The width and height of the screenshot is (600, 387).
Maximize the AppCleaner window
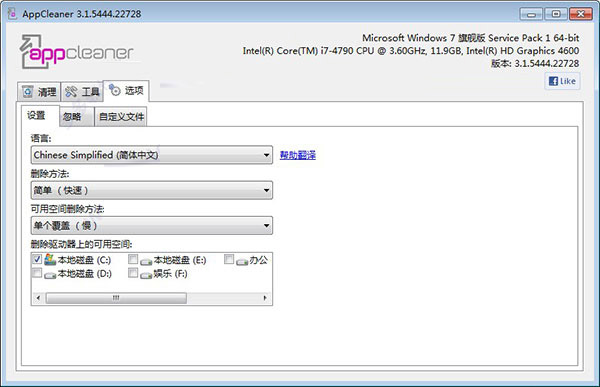click(556, 14)
